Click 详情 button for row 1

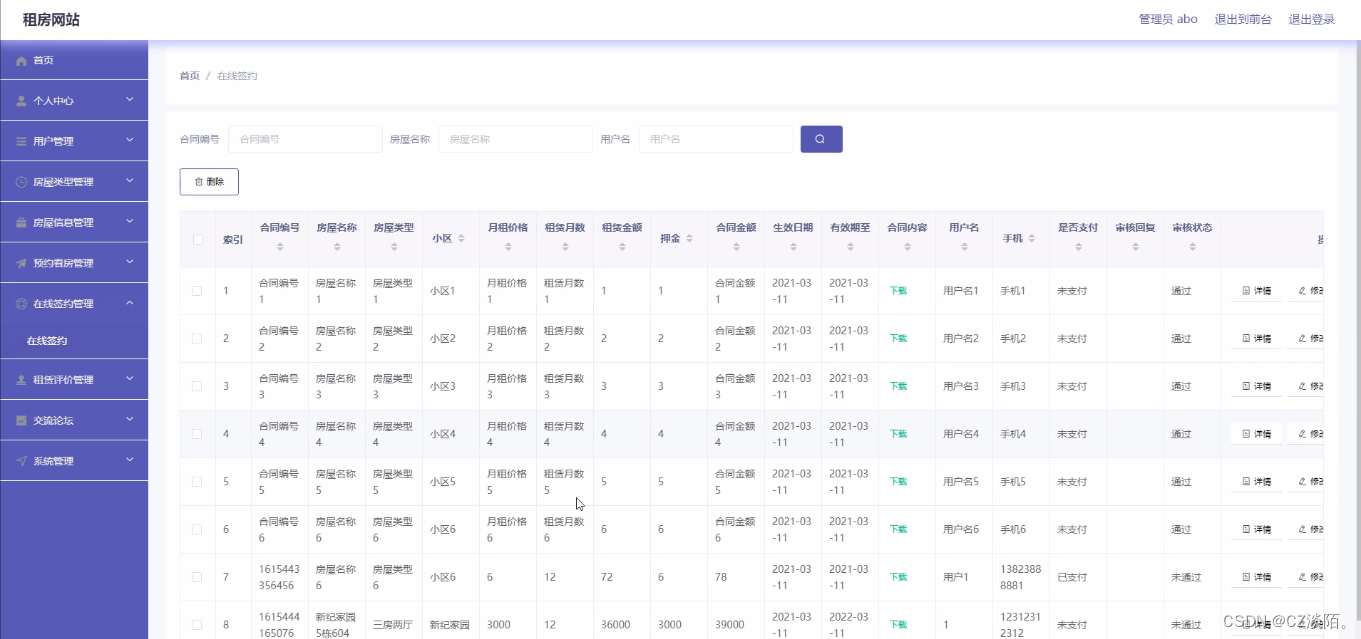[1256, 291]
